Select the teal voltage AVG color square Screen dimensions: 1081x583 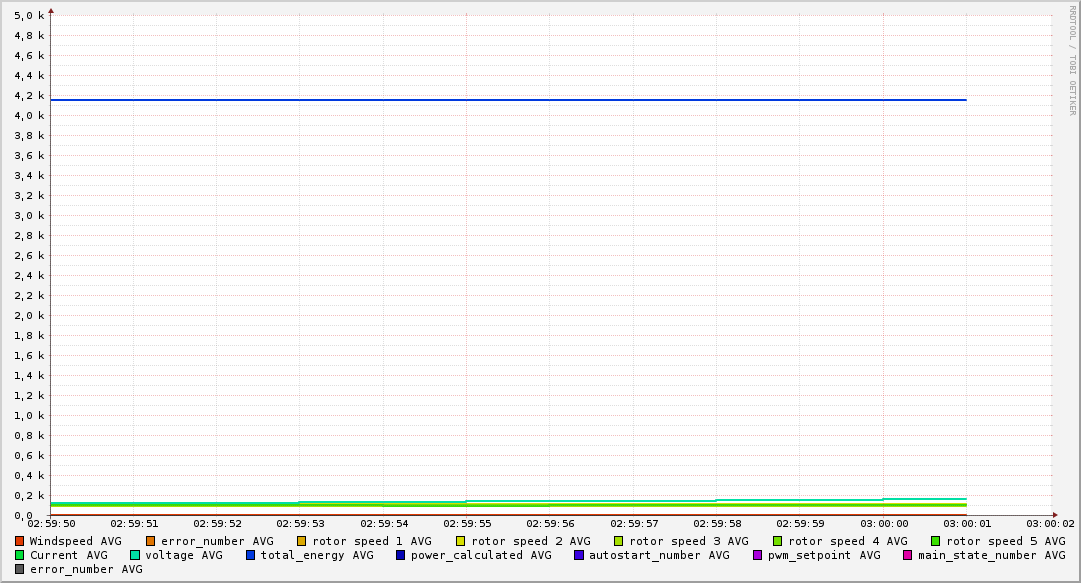135,555
